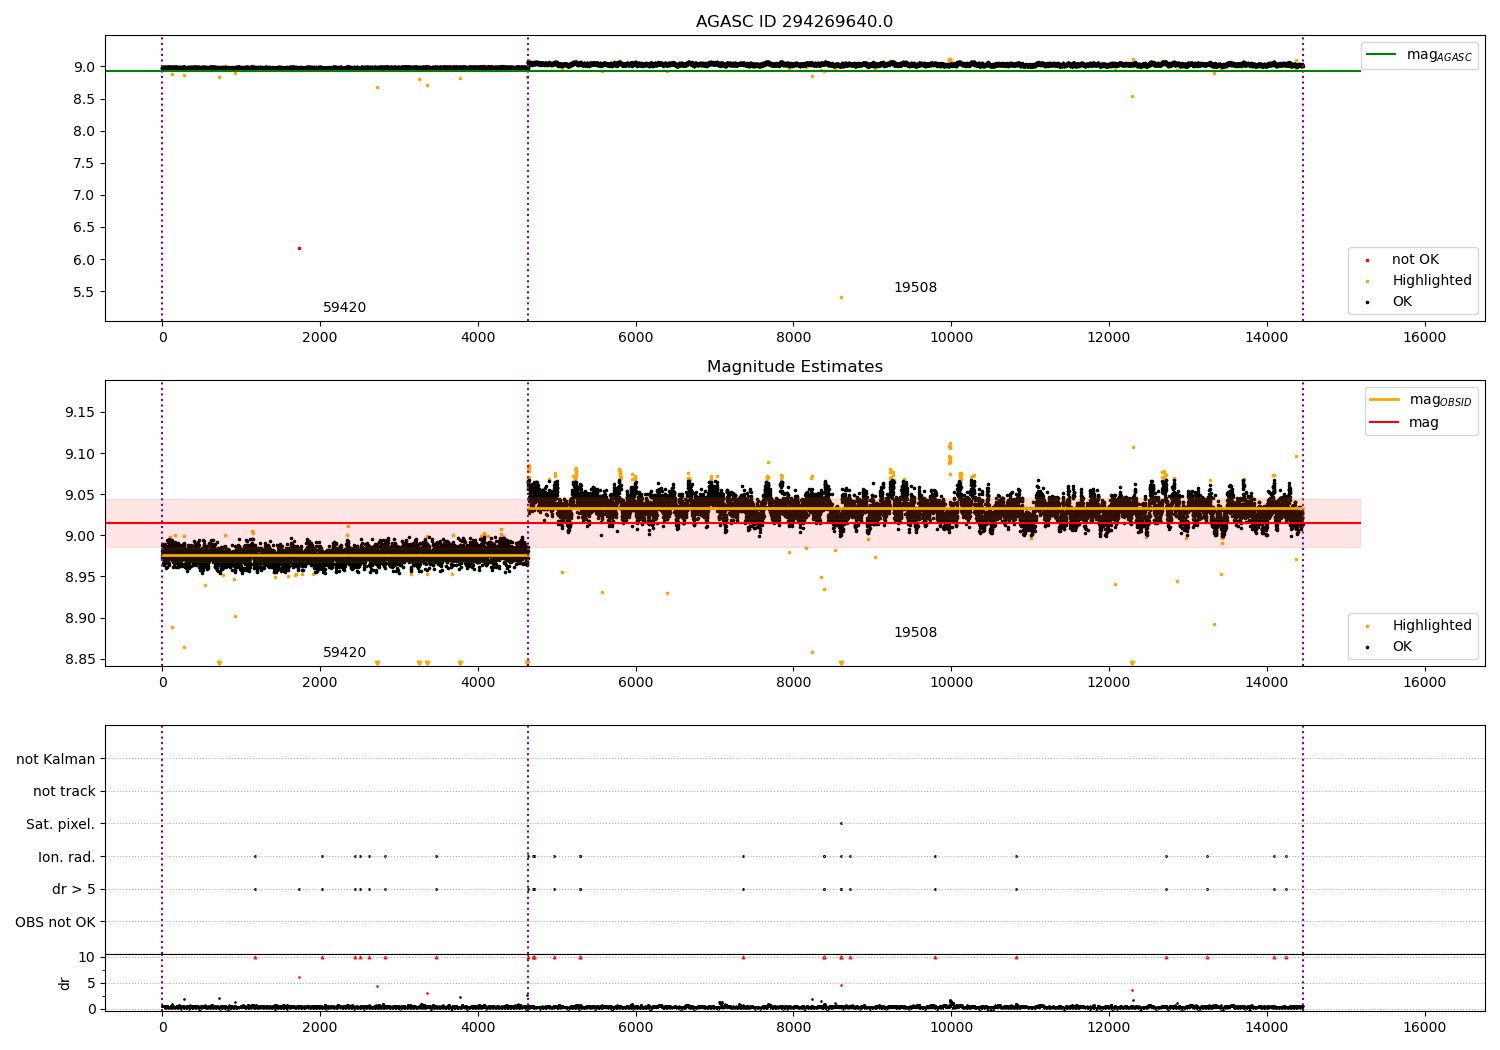
Task: Click the 'Magnitude Estimates' plot title
Action: (794, 367)
